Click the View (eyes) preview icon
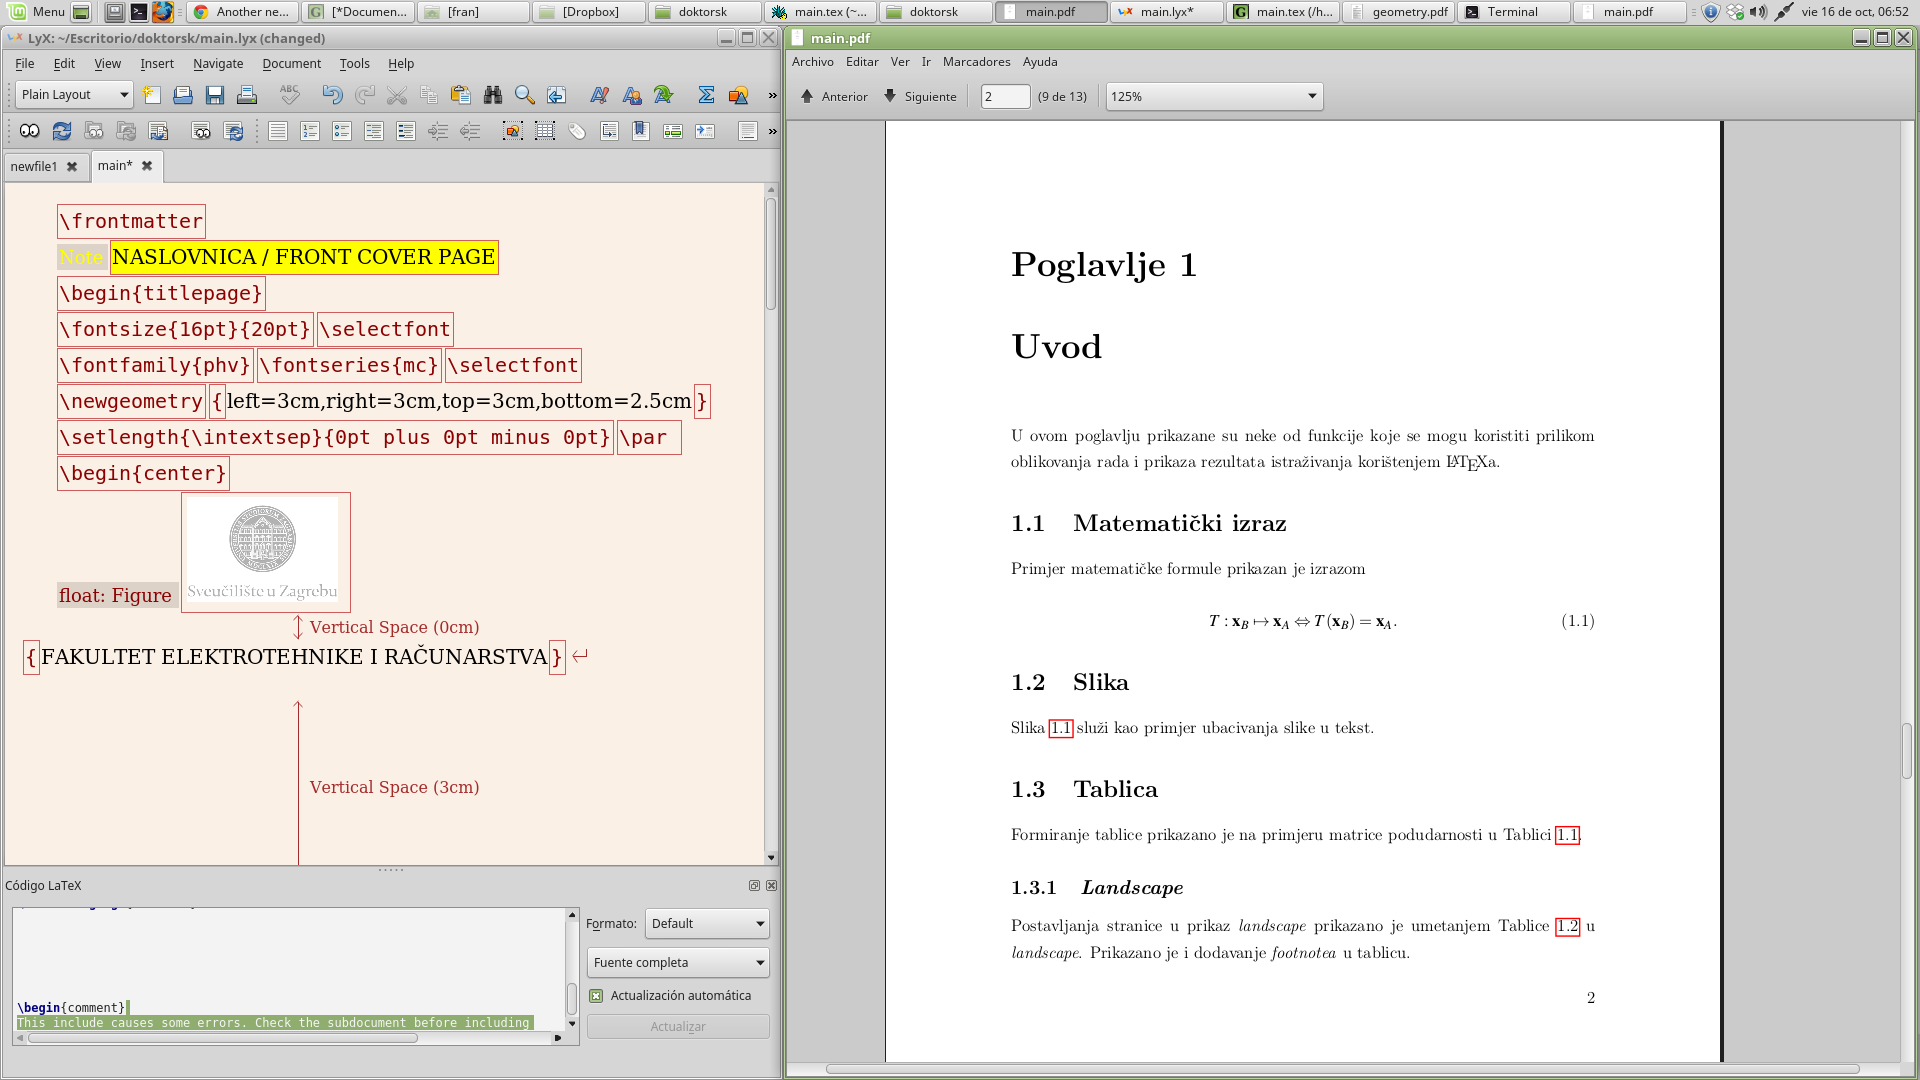This screenshot has width=1920, height=1080. [29, 131]
